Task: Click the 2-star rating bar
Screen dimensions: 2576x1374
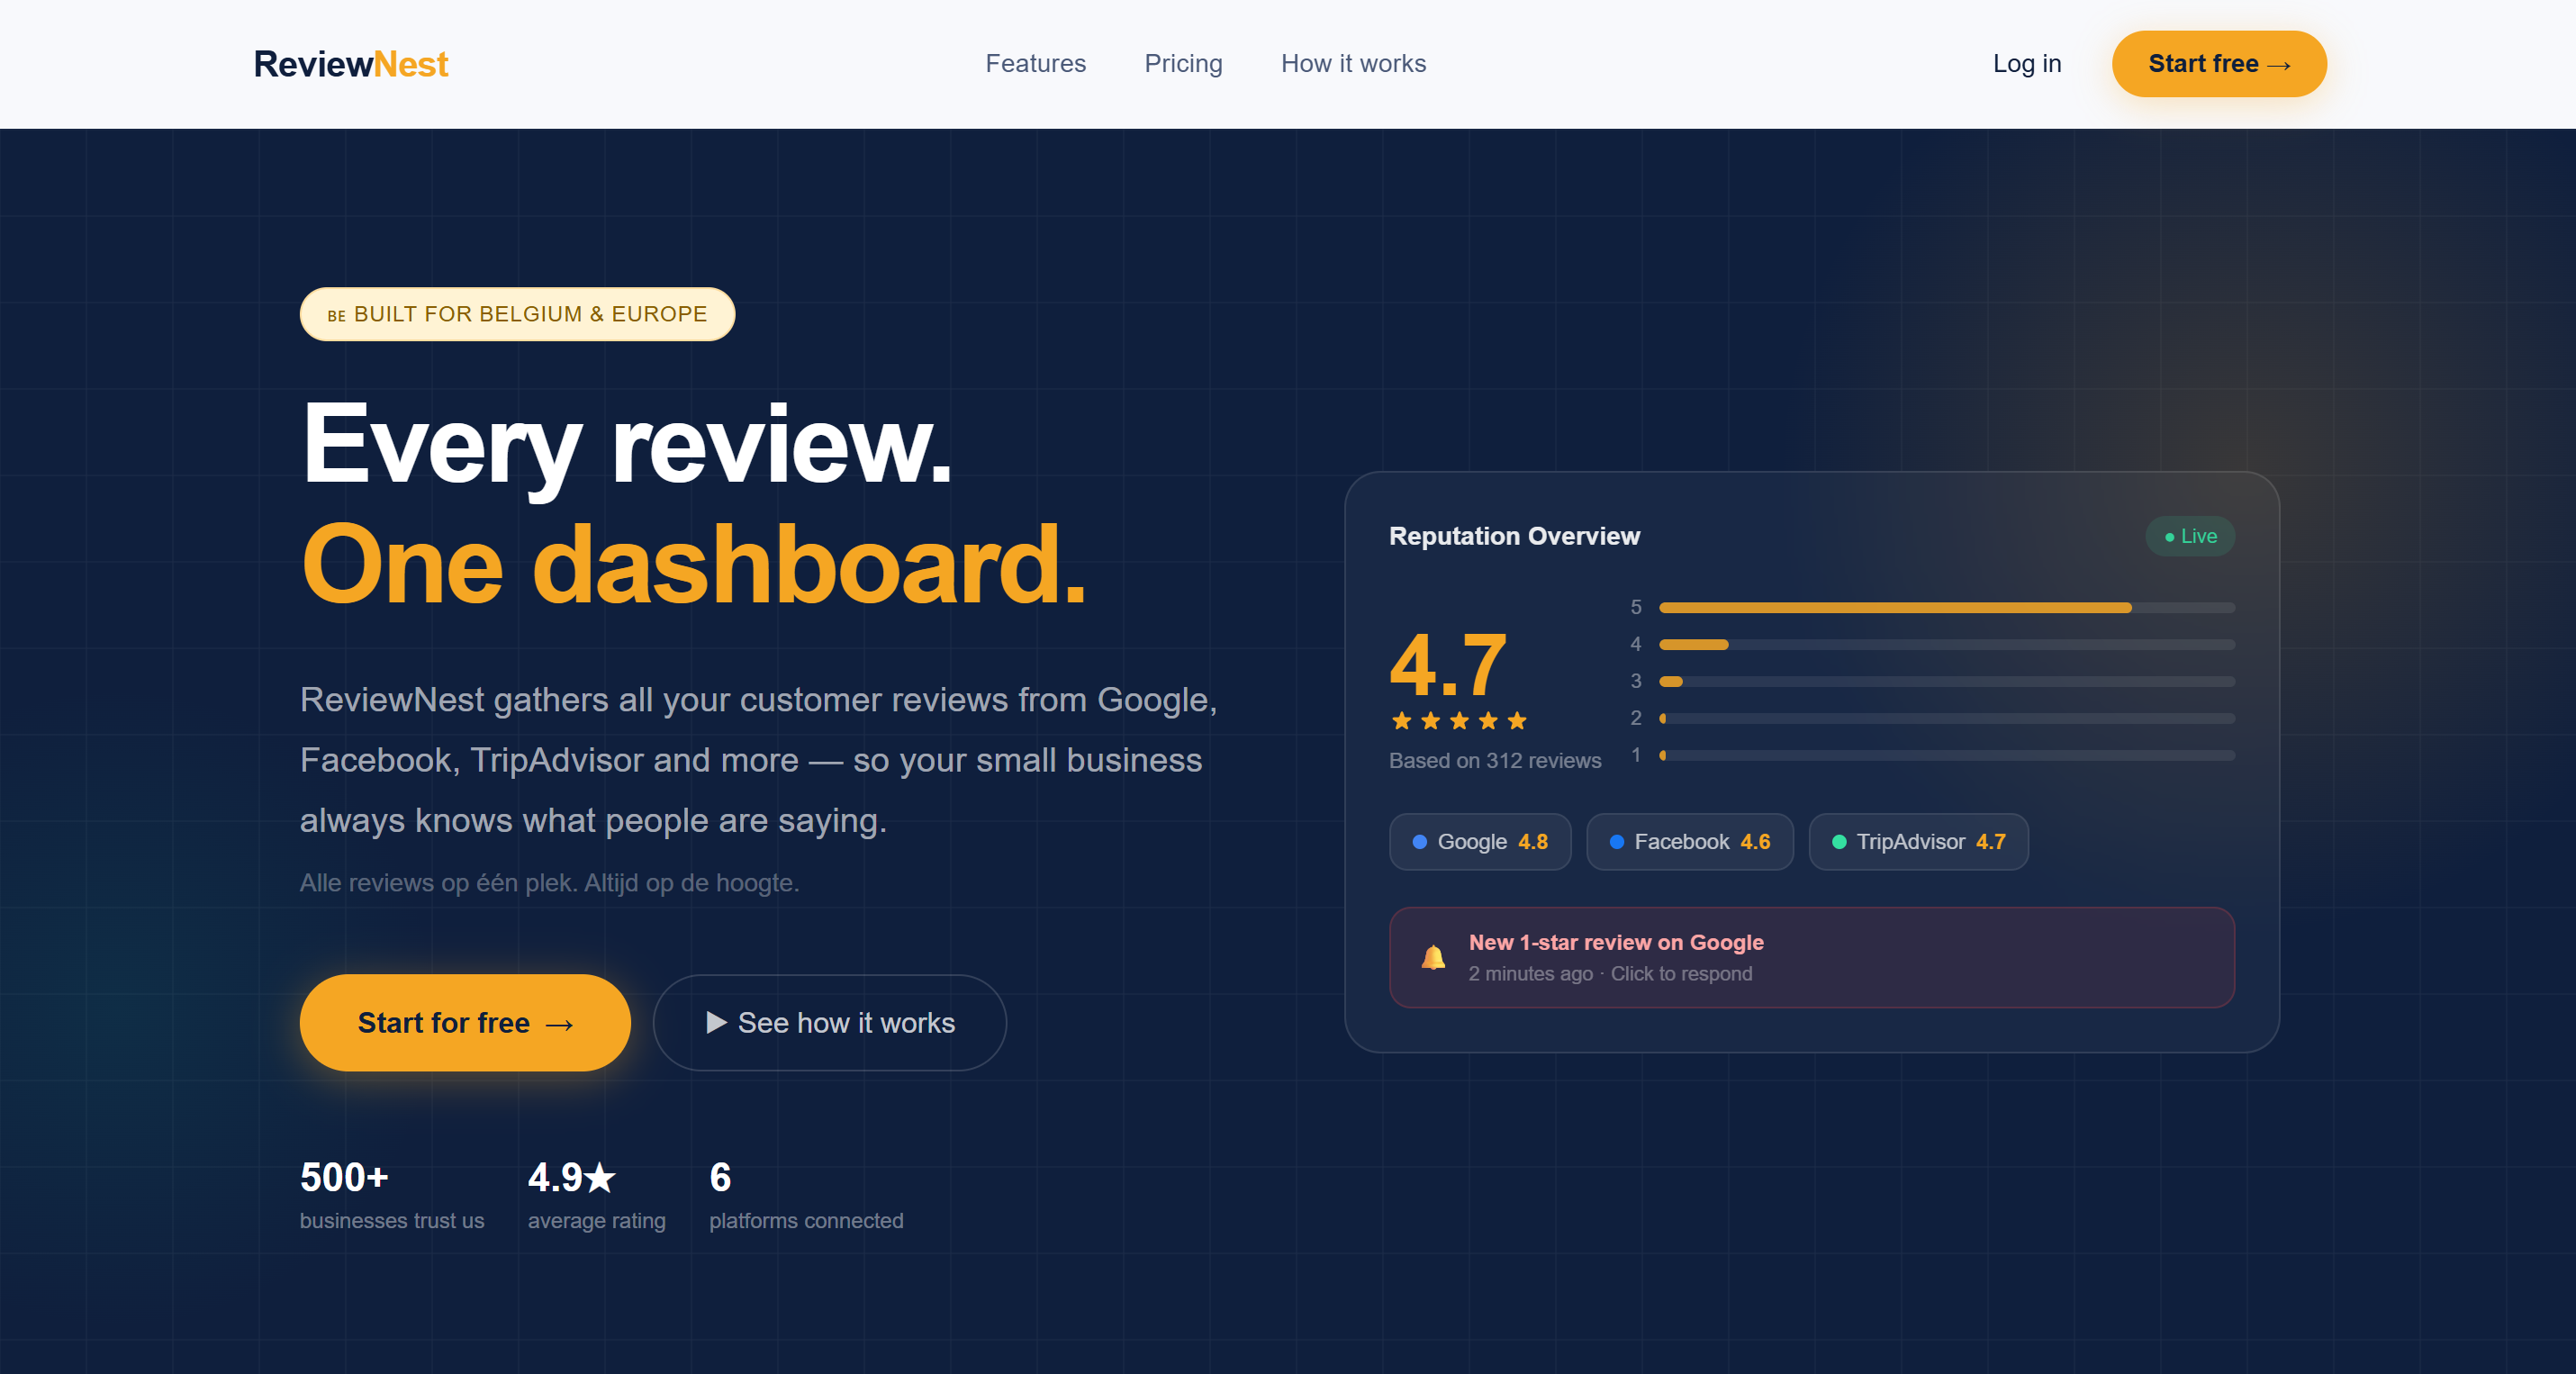Action: pos(1946,719)
